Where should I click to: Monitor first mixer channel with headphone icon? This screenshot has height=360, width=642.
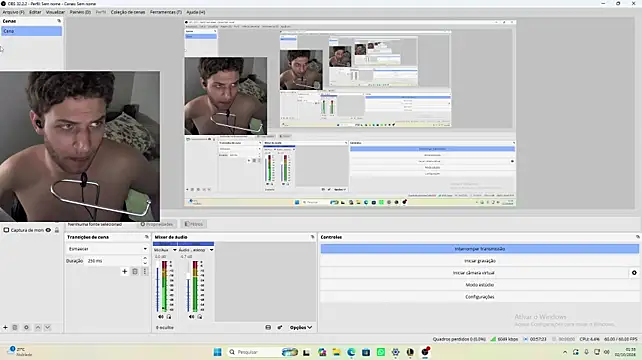pos(169,317)
